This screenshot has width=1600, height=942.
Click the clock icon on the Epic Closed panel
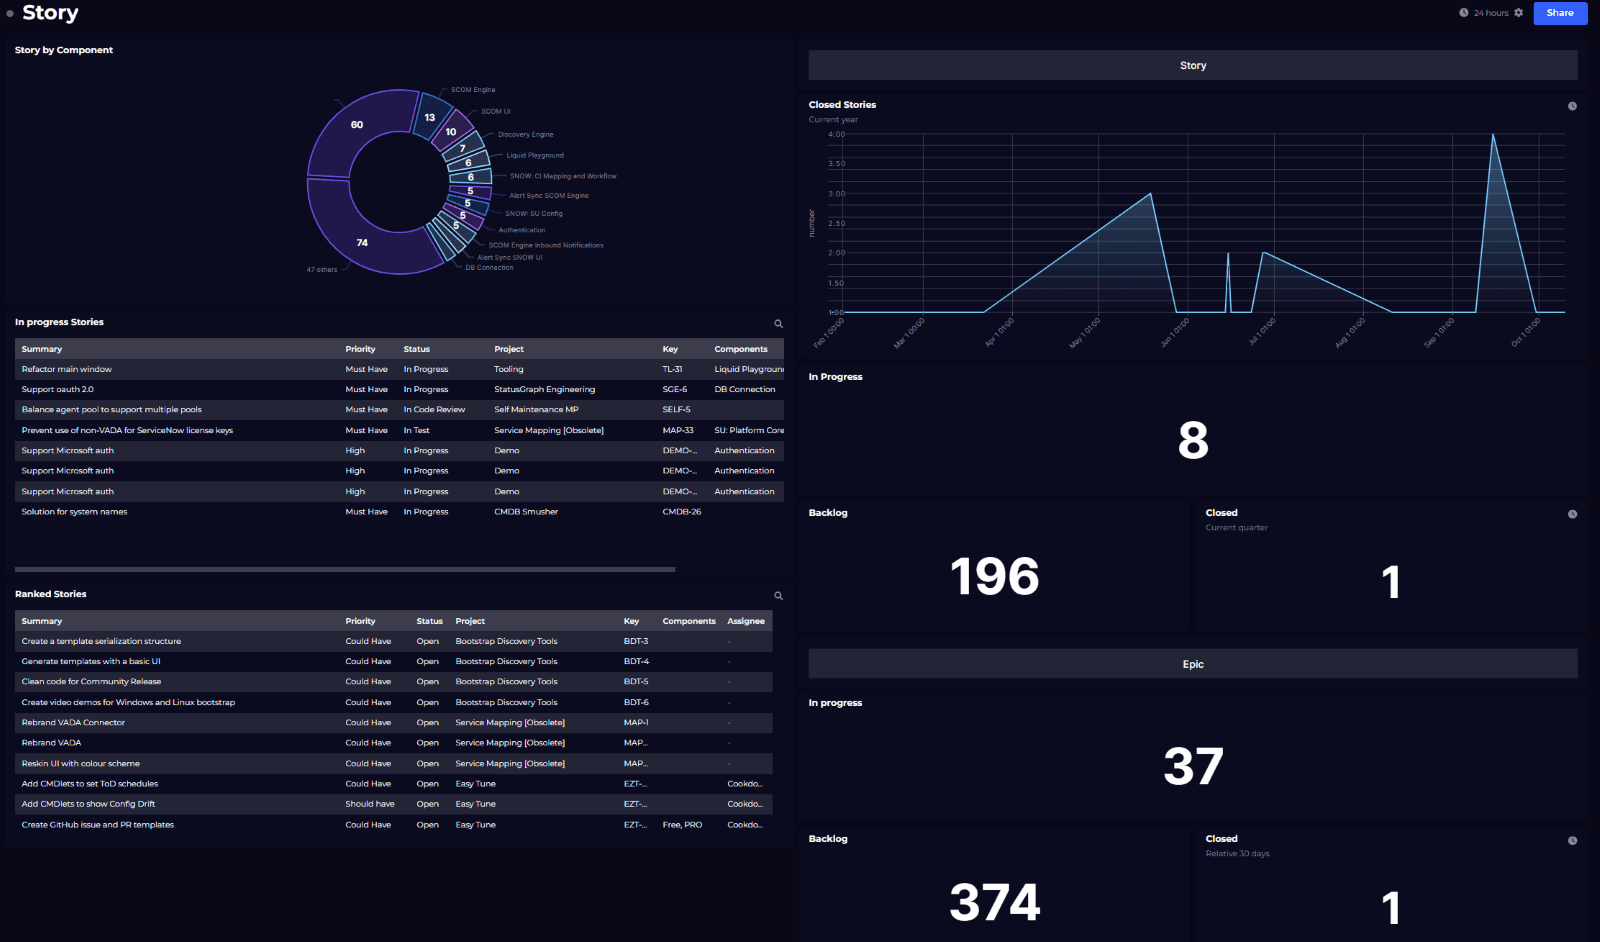click(x=1570, y=839)
